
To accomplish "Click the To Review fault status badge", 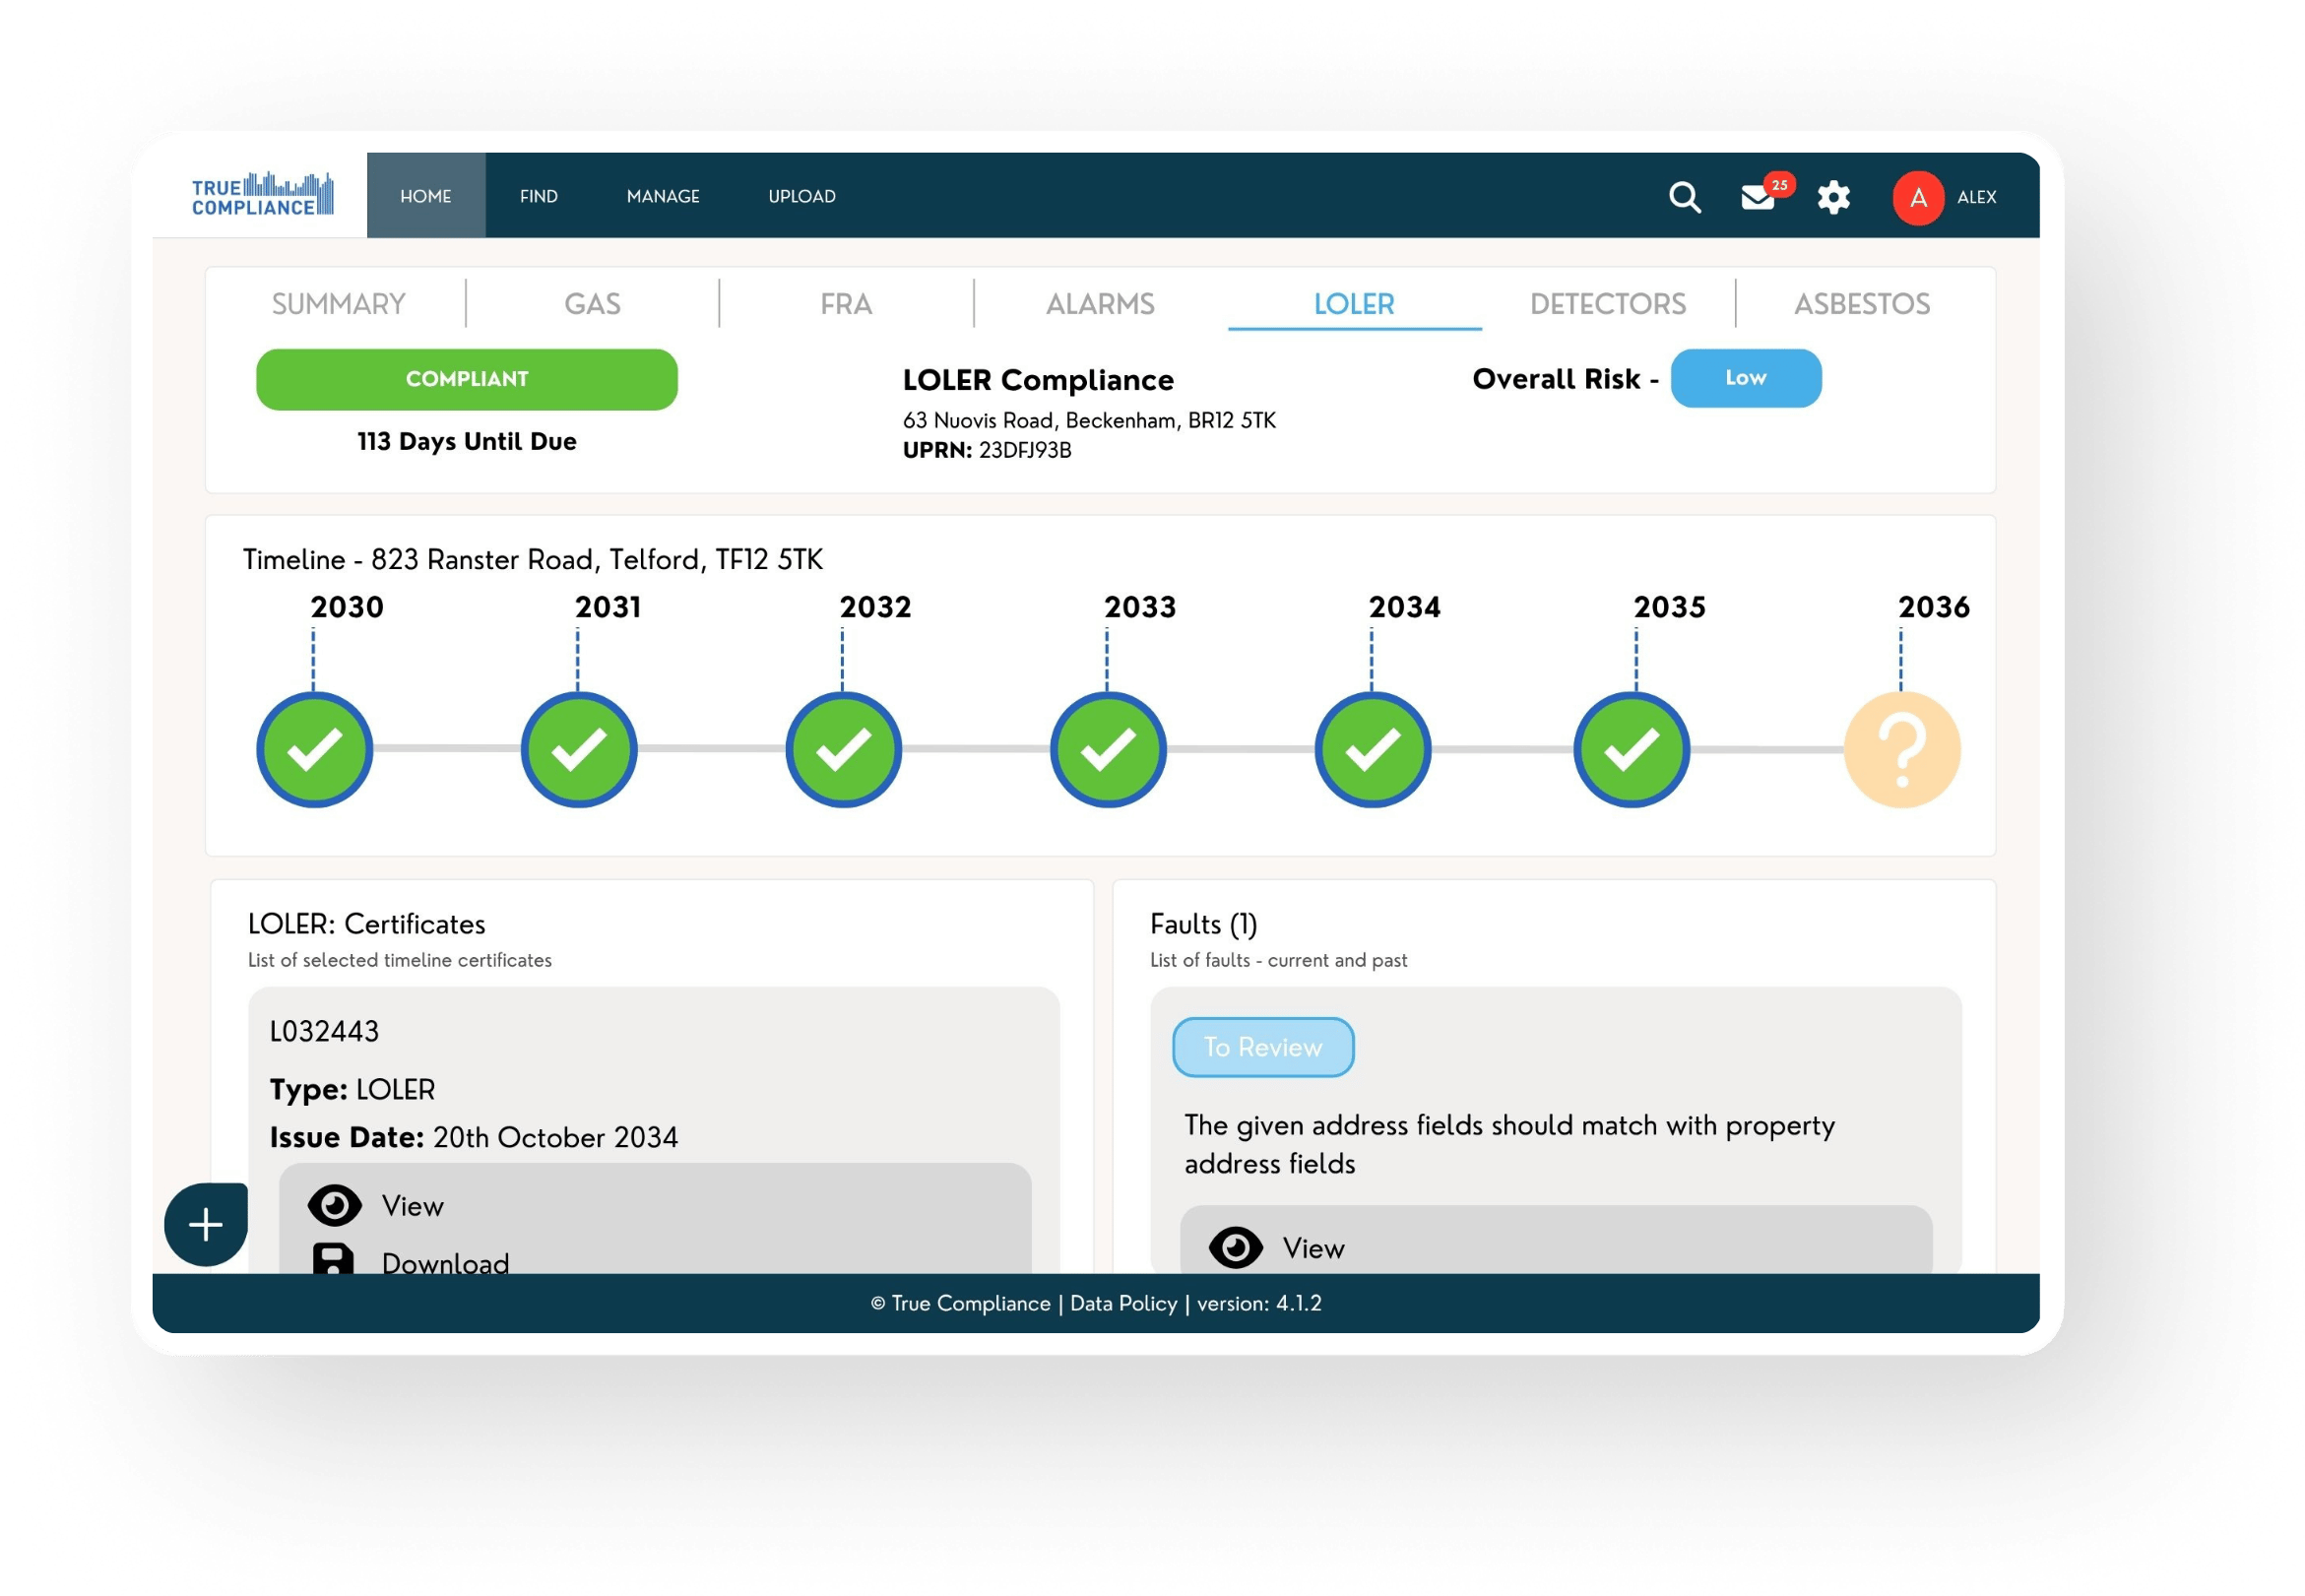I will click(x=1263, y=1047).
